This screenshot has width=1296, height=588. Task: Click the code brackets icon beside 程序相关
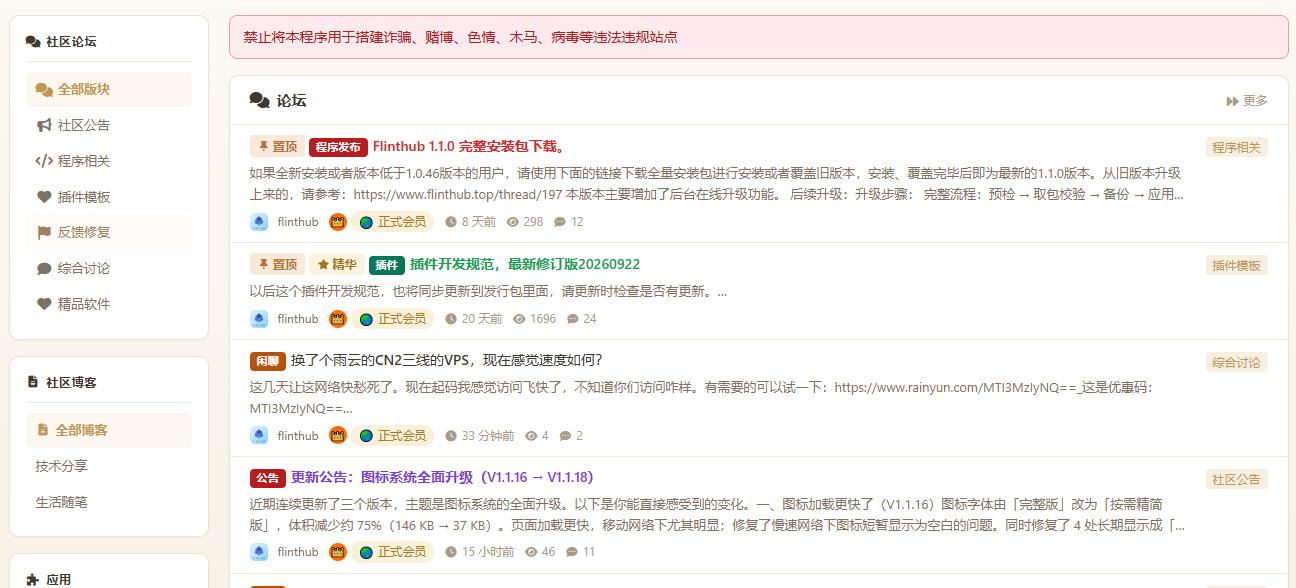tap(44, 161)
